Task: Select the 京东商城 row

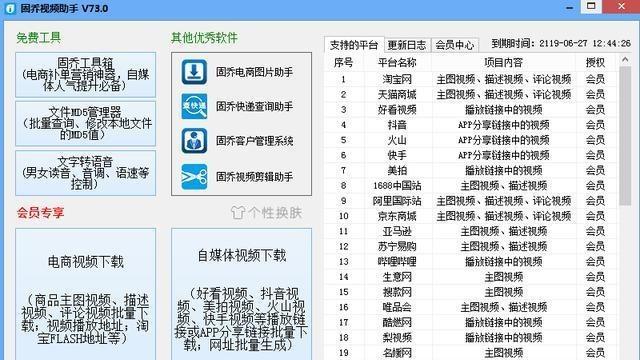Action: [x=470, y=216]
